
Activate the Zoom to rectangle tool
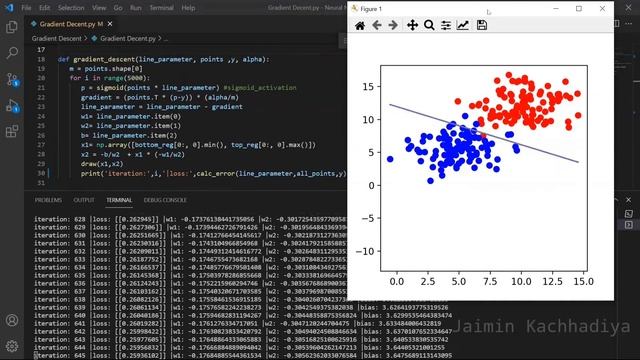429,25
